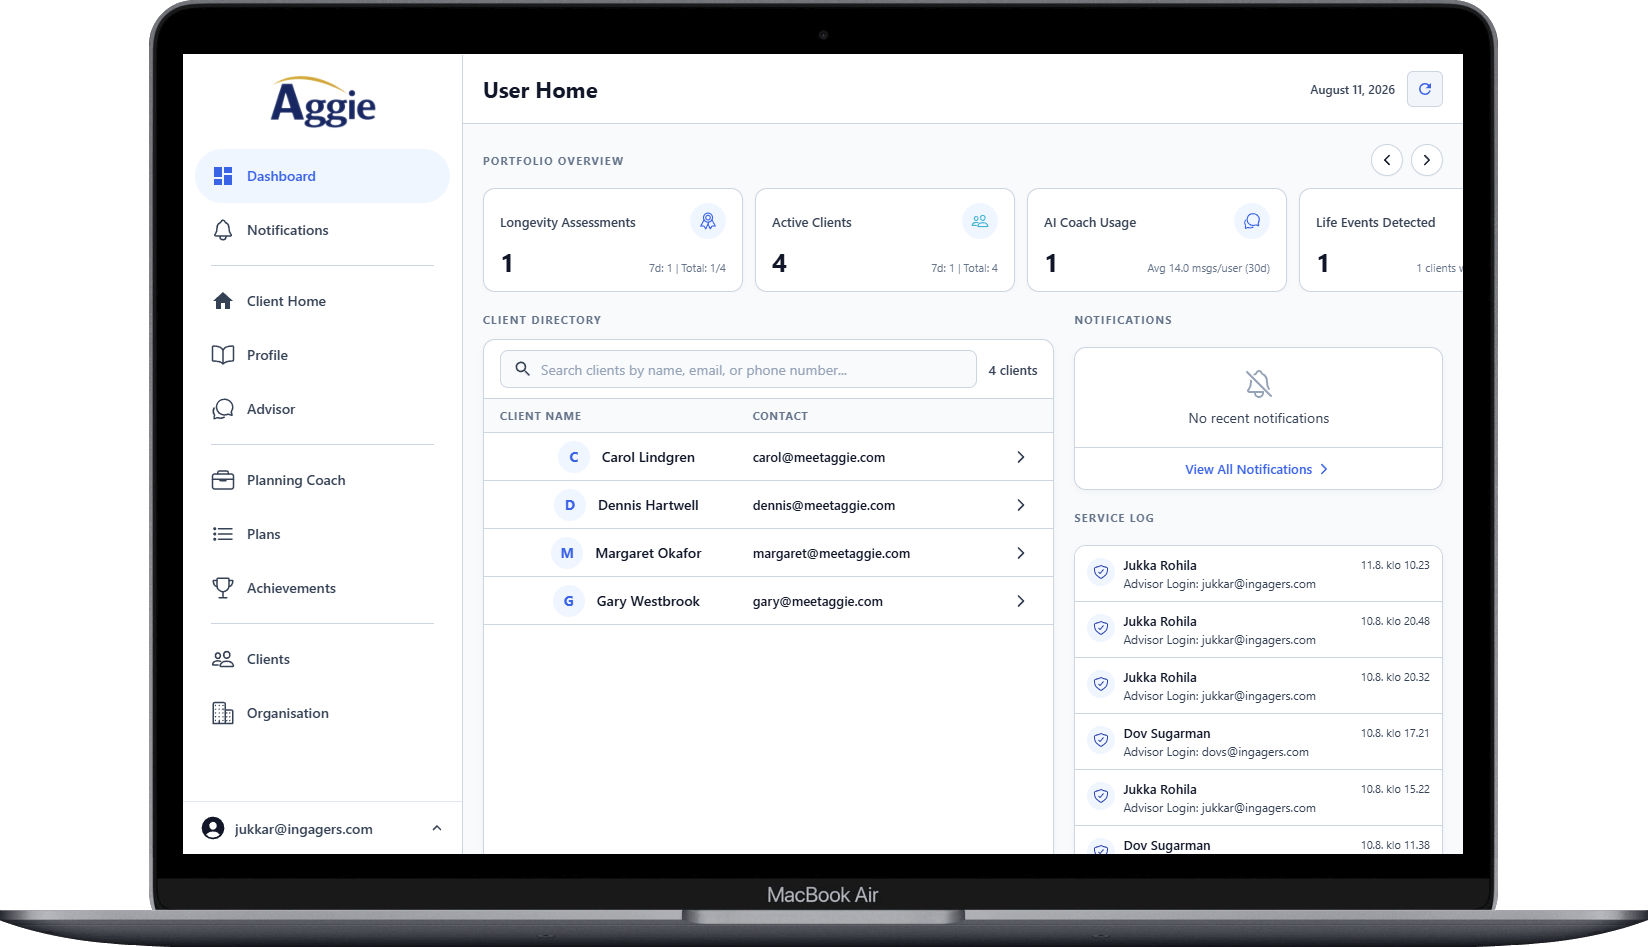Click shield icon on Dov Sugarman 17.21 entry
Screen dimensions: 1648x947
pyautogui.click(x=1101, y=740)
